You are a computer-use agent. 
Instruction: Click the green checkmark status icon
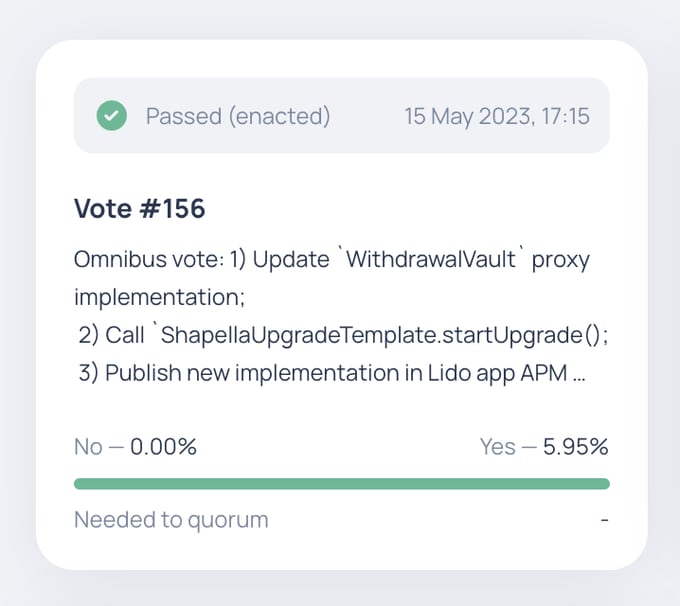tap(111, 115)
